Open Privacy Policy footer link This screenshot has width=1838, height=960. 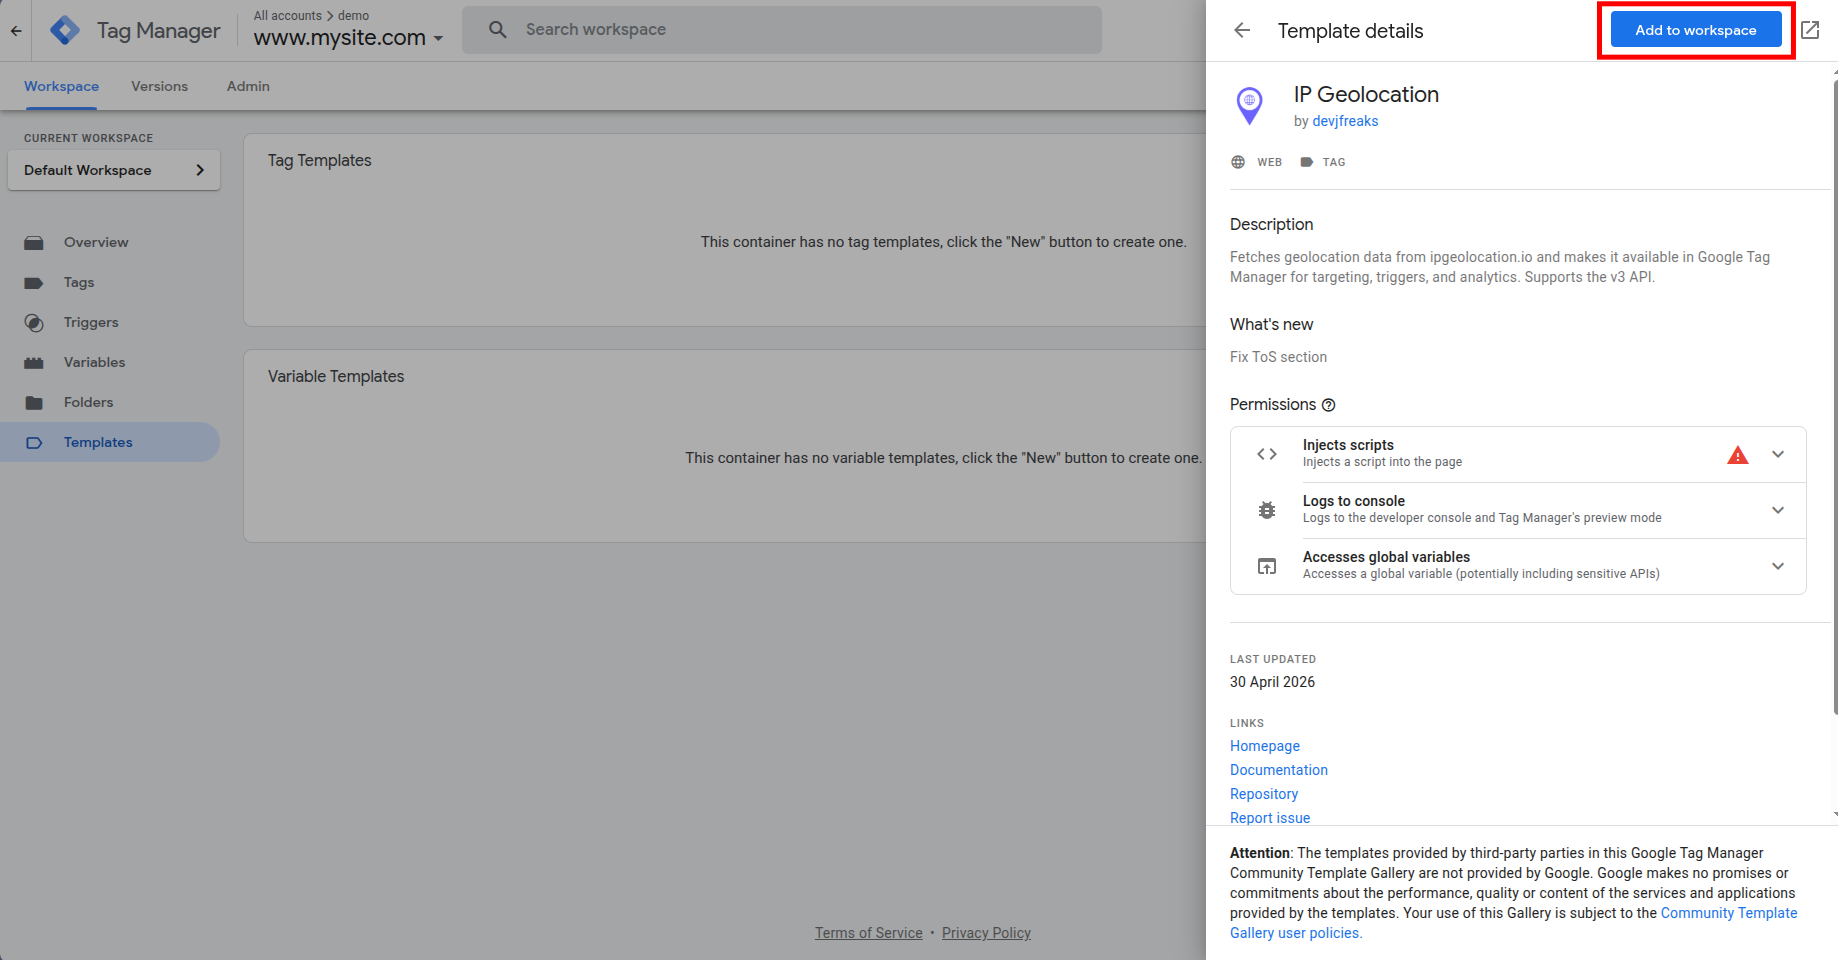[x=986, y=933]
